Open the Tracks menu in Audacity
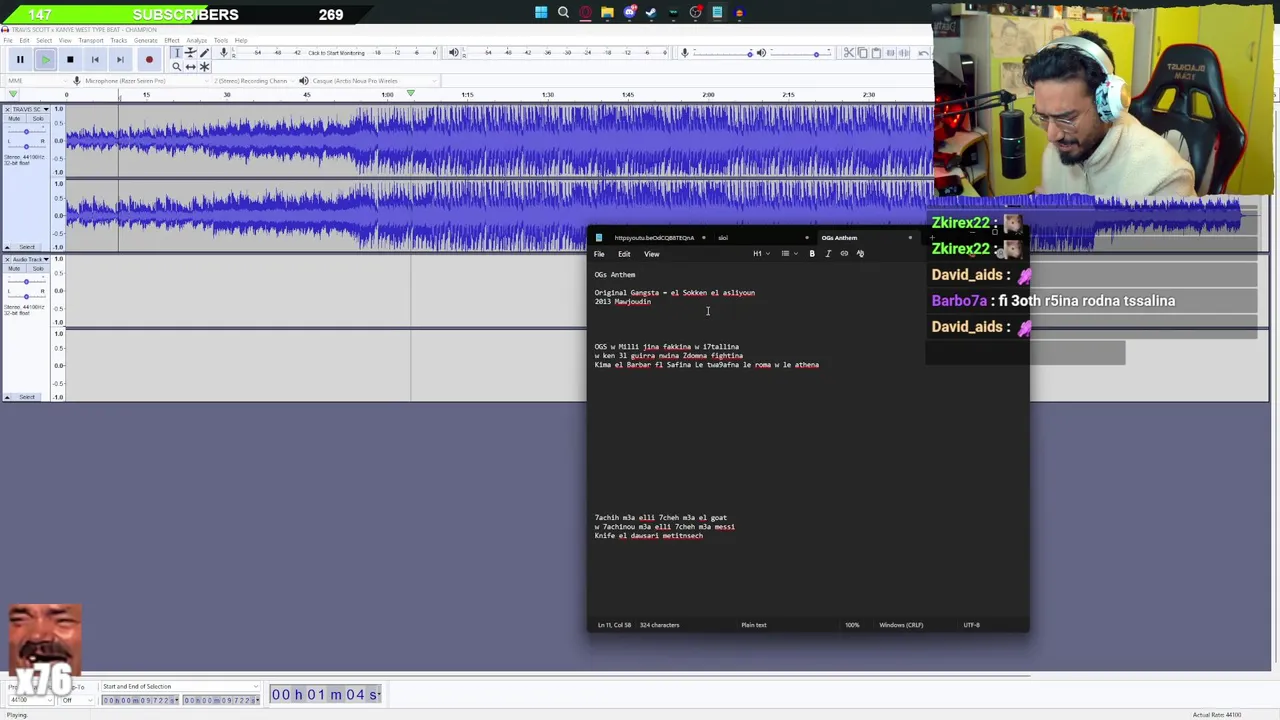The image size is (1280, 720). pyautogui.click(x=119, y=40)
